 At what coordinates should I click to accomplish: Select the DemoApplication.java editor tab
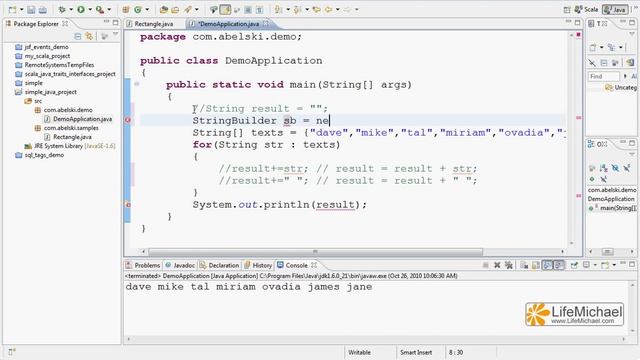tap(229, 24)
